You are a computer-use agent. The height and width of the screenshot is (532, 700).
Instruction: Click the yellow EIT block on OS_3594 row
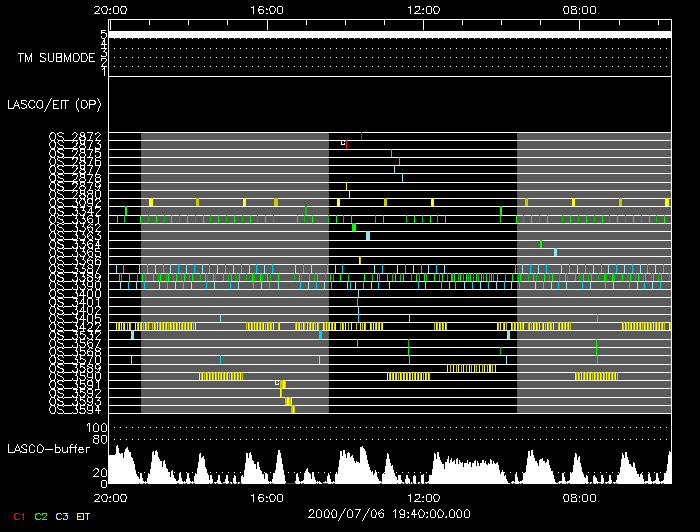pyautogui.click(x=292, y=408)
